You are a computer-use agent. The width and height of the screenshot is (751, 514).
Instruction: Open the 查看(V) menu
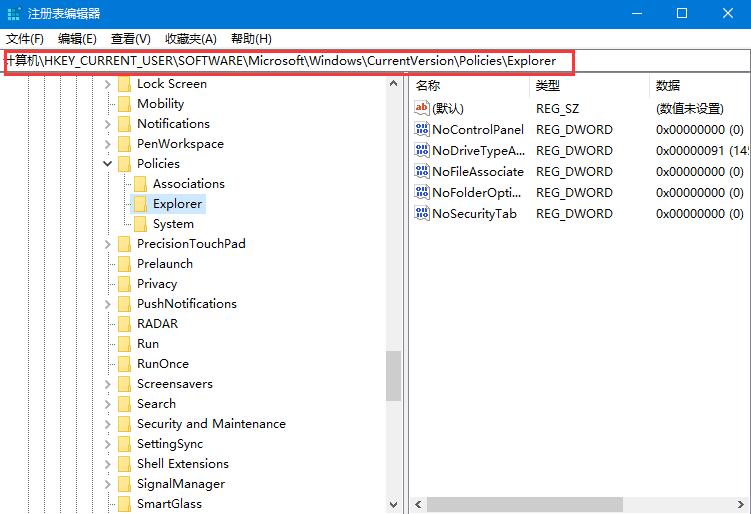(130, 39)
